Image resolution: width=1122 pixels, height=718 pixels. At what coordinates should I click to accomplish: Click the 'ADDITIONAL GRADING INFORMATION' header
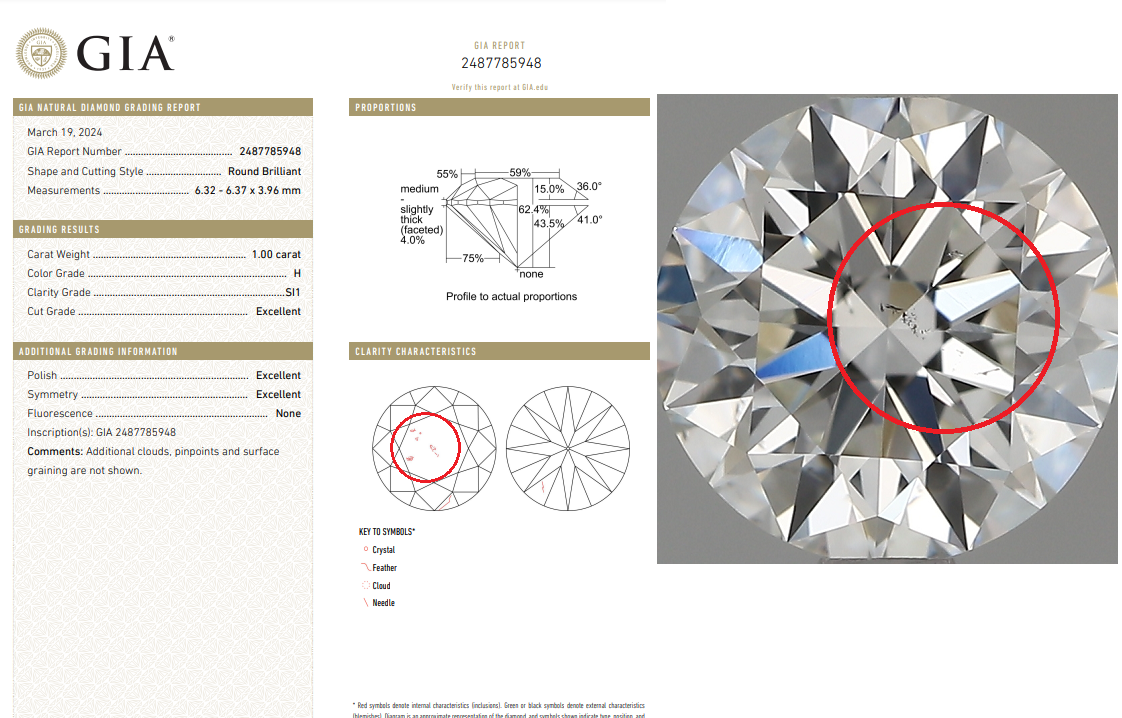[163, 351]
